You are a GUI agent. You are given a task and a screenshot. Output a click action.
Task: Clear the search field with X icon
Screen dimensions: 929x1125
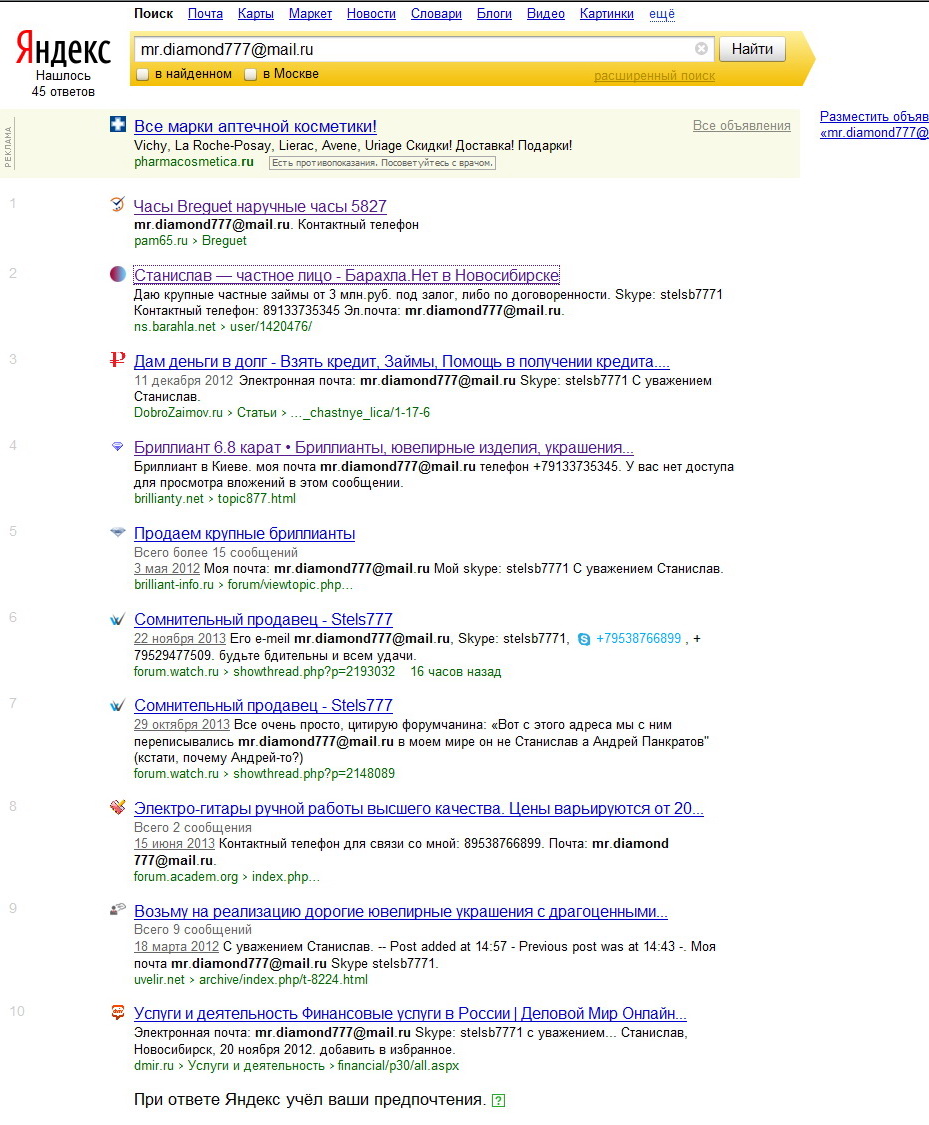click(x=701, y=48)
